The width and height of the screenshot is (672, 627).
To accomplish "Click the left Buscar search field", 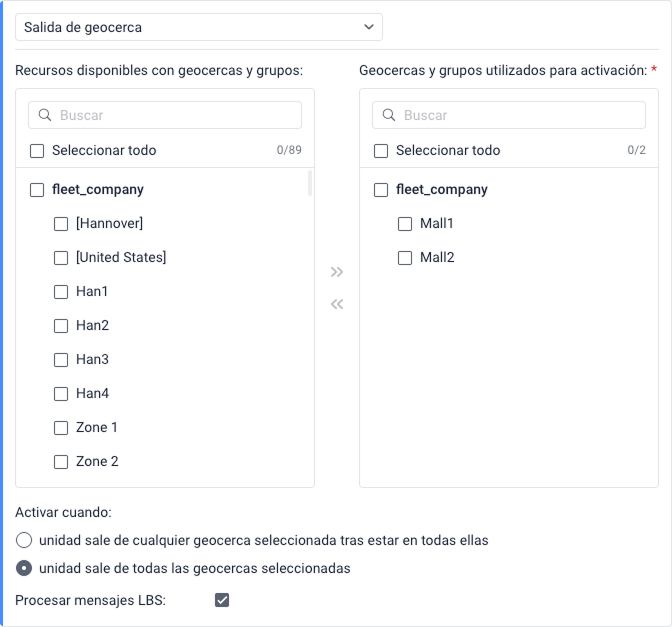I will click(x=175, y=116).
